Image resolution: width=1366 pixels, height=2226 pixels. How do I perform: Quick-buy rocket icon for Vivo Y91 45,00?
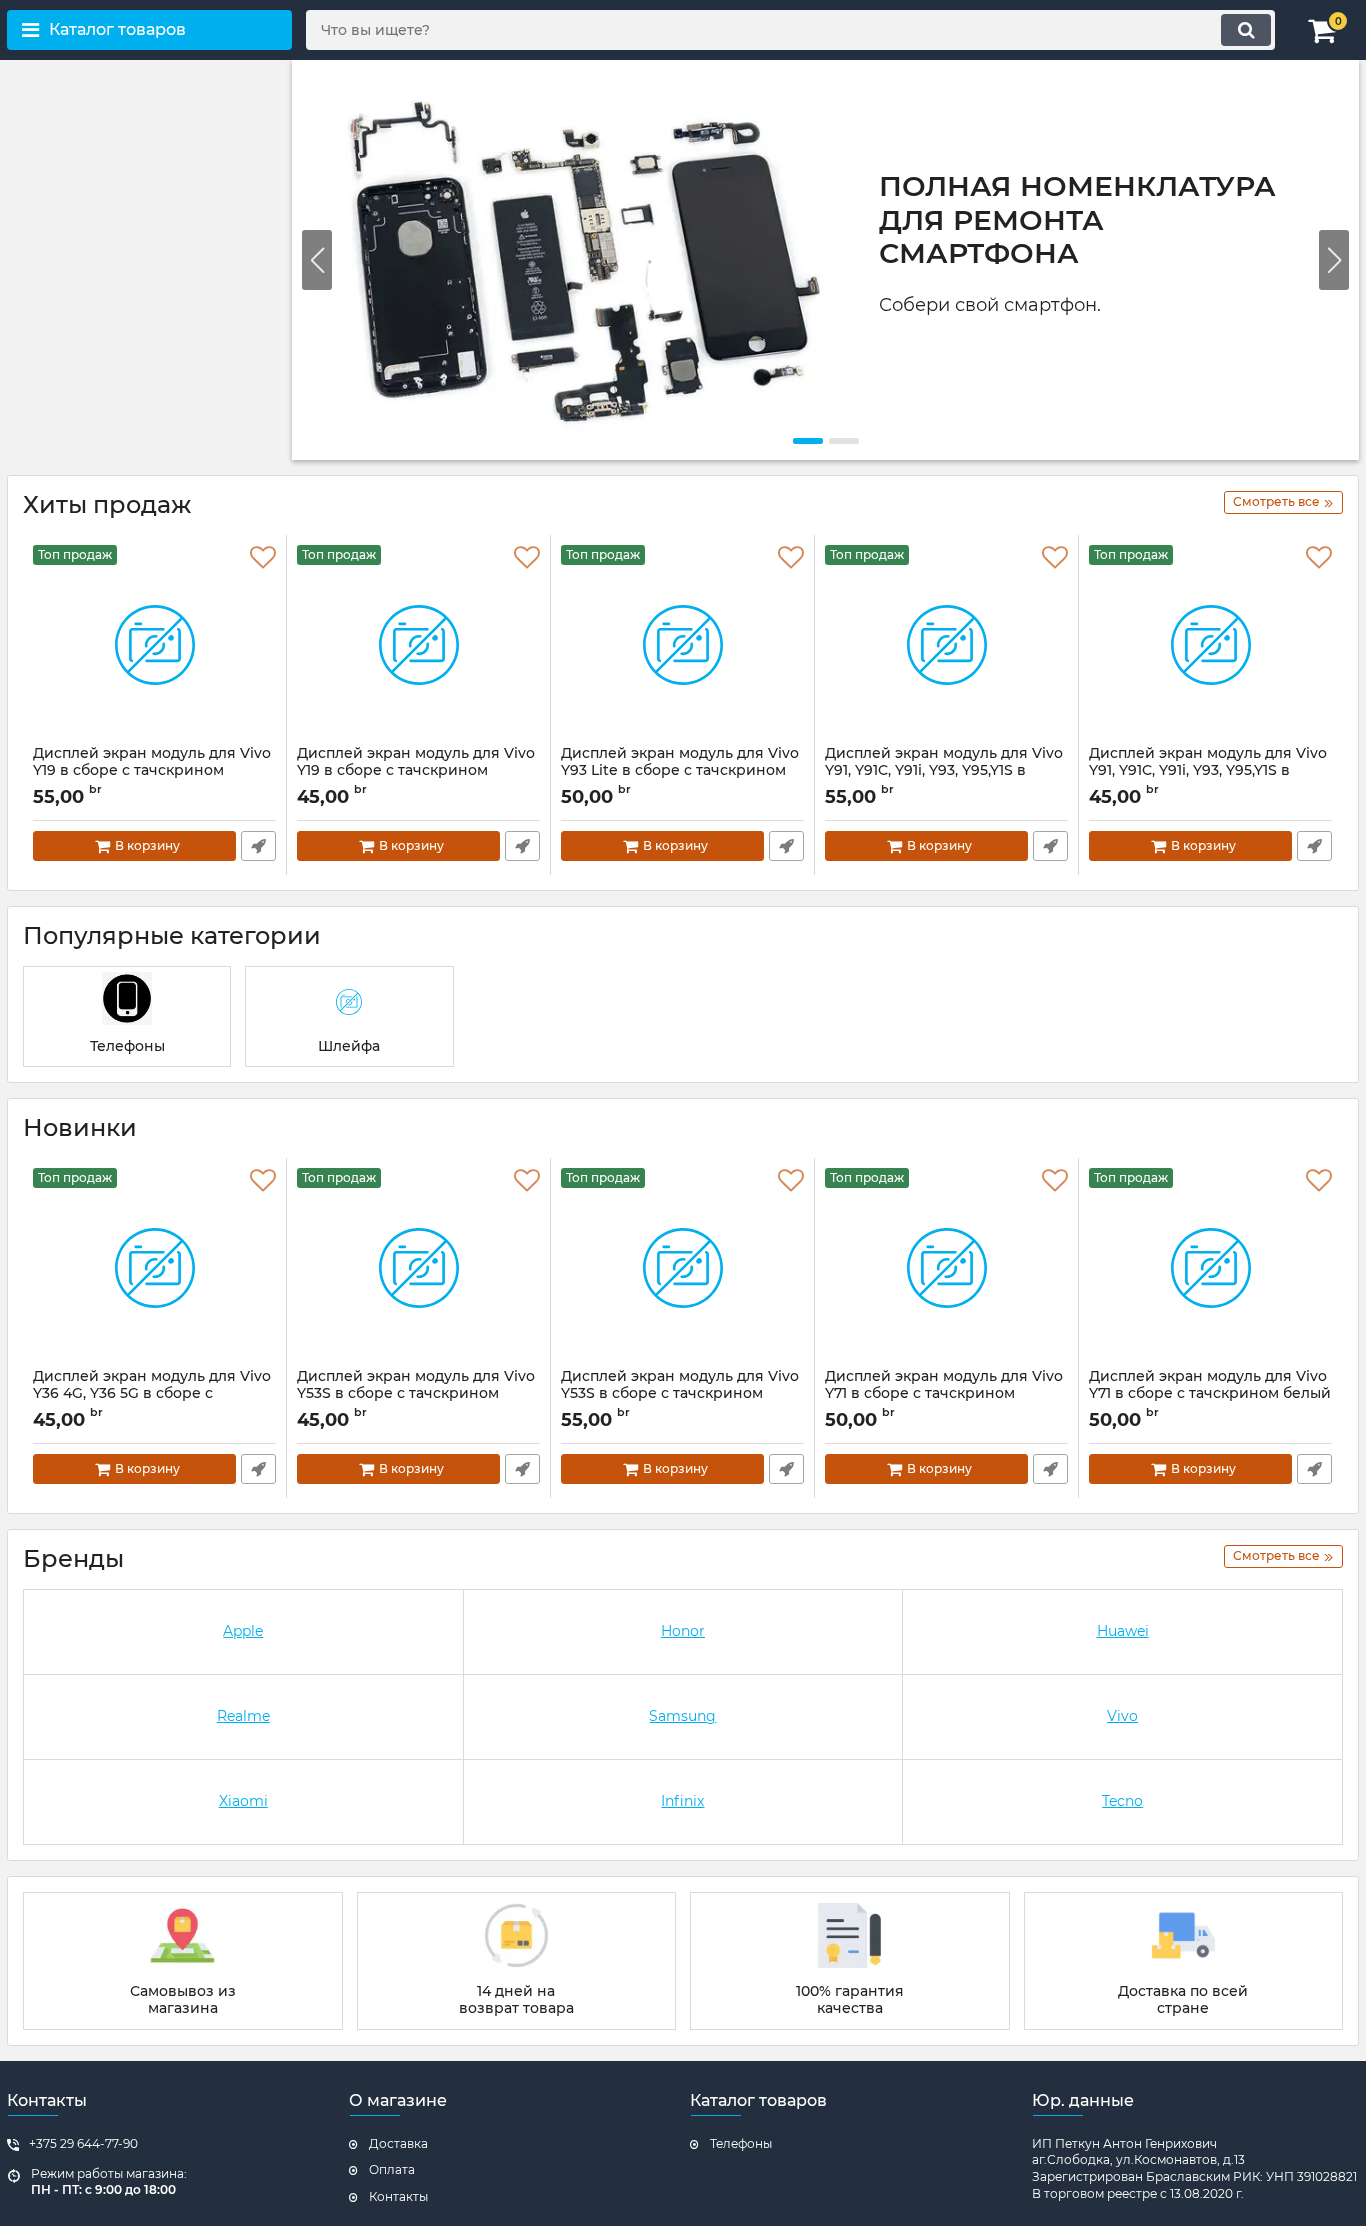(x=1314, y=846)
